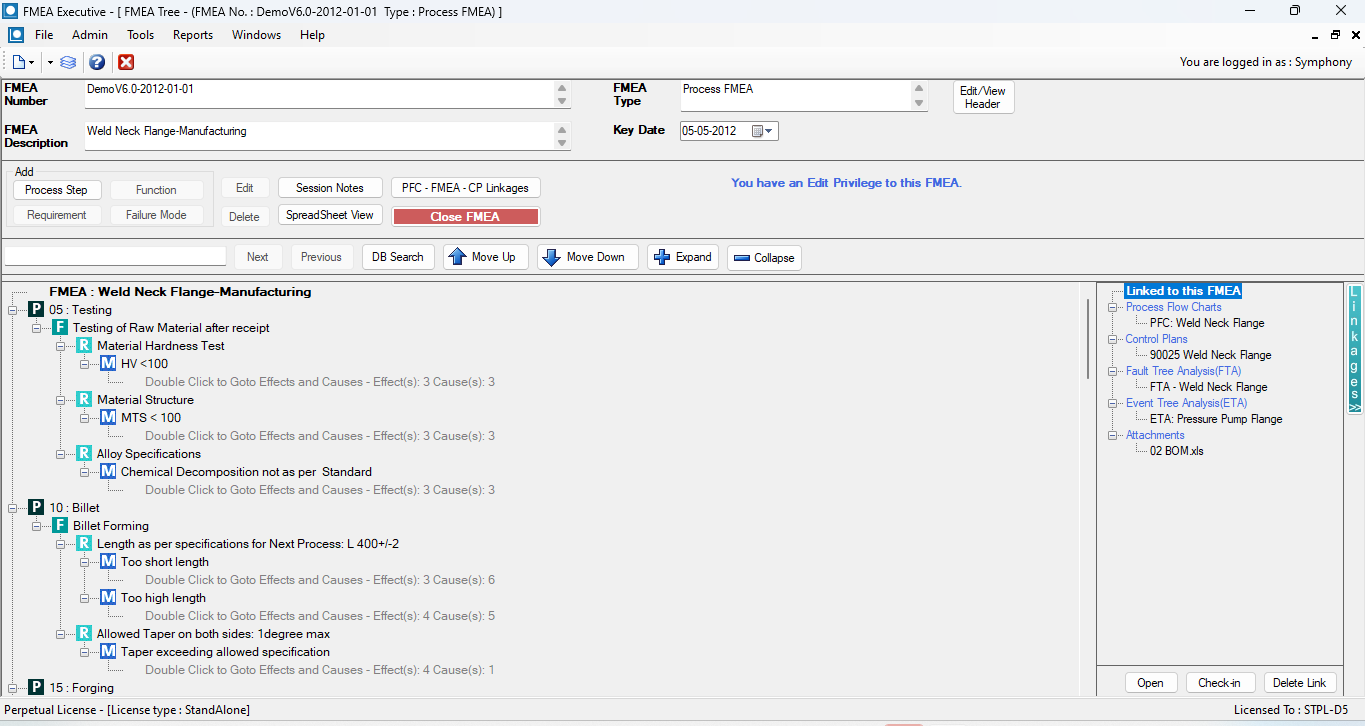1365x726 pixels.
Task: Open the Tools menu
Action: point(140,35)
